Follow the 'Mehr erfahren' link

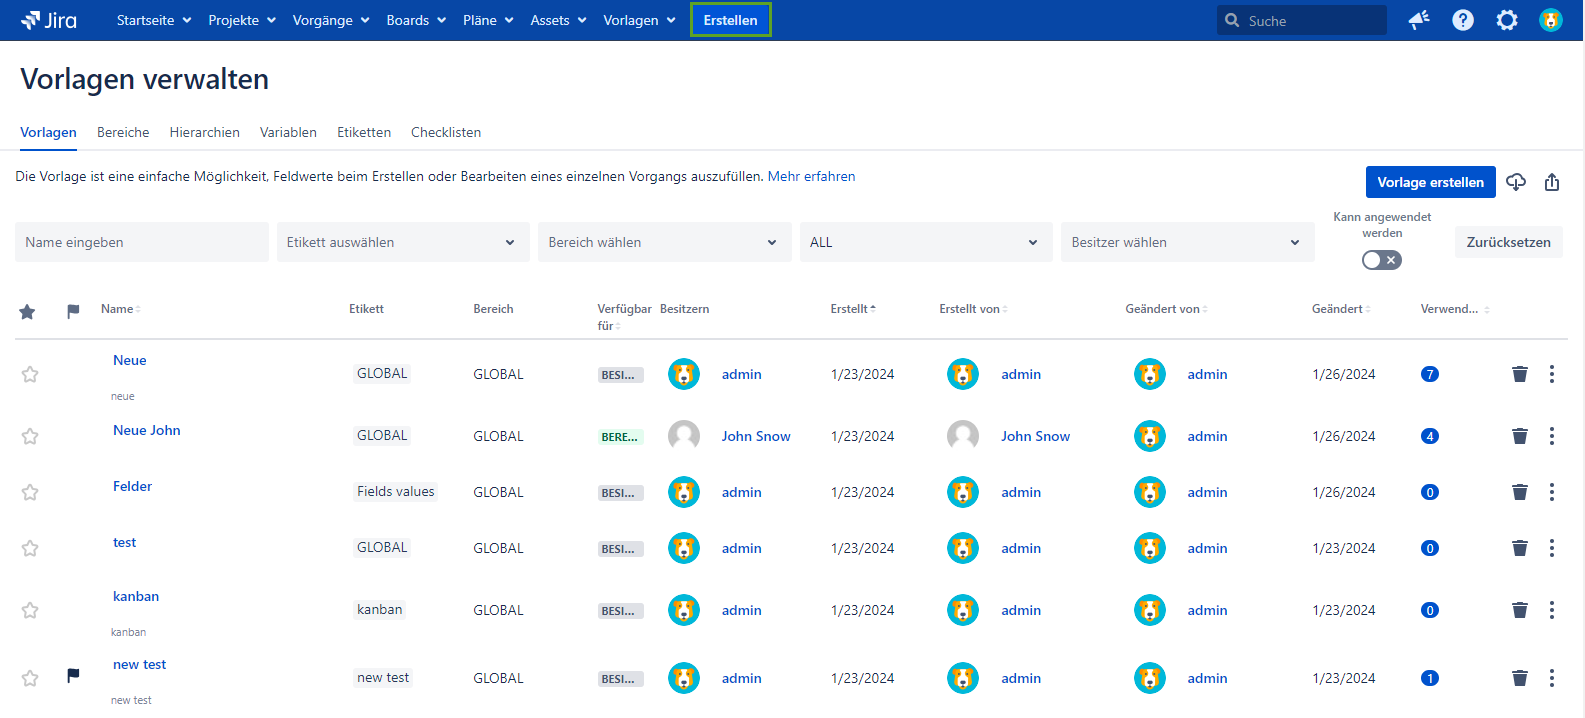[811, 176]
